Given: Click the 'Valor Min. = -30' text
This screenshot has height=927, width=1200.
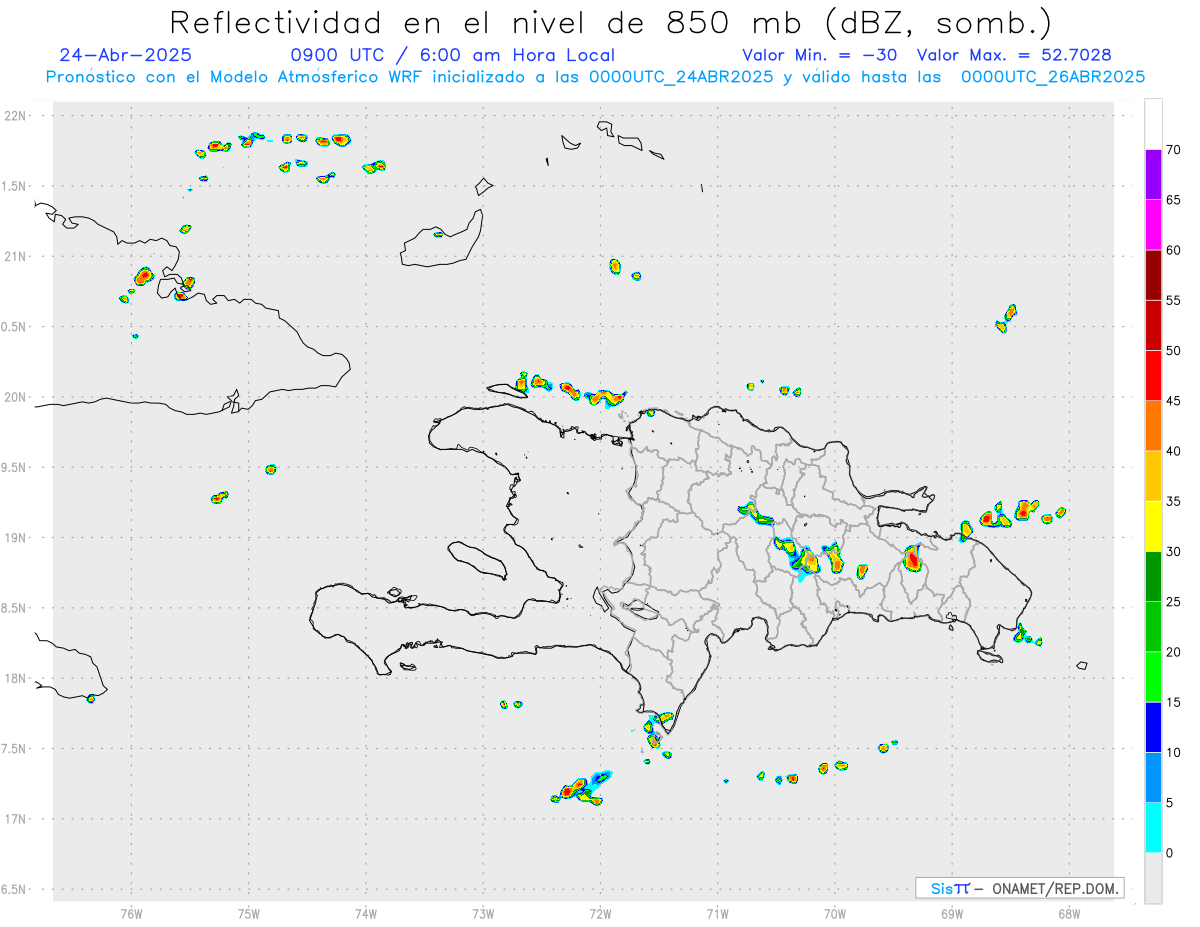Looking at the screenshot, I should coord(819,55).
